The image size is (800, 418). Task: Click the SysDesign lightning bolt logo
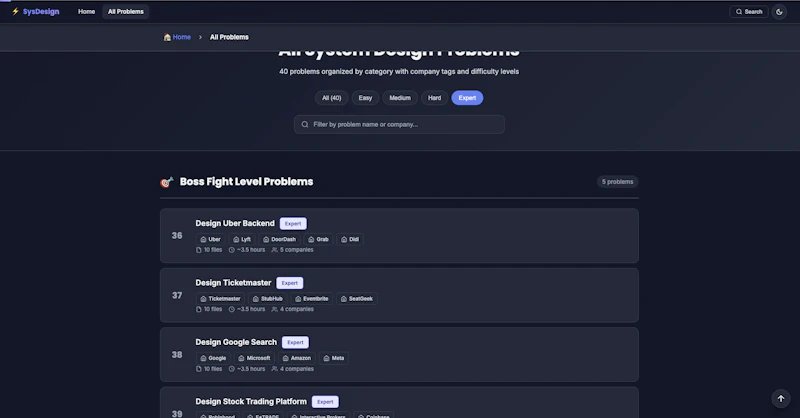(x=15, y=11)
